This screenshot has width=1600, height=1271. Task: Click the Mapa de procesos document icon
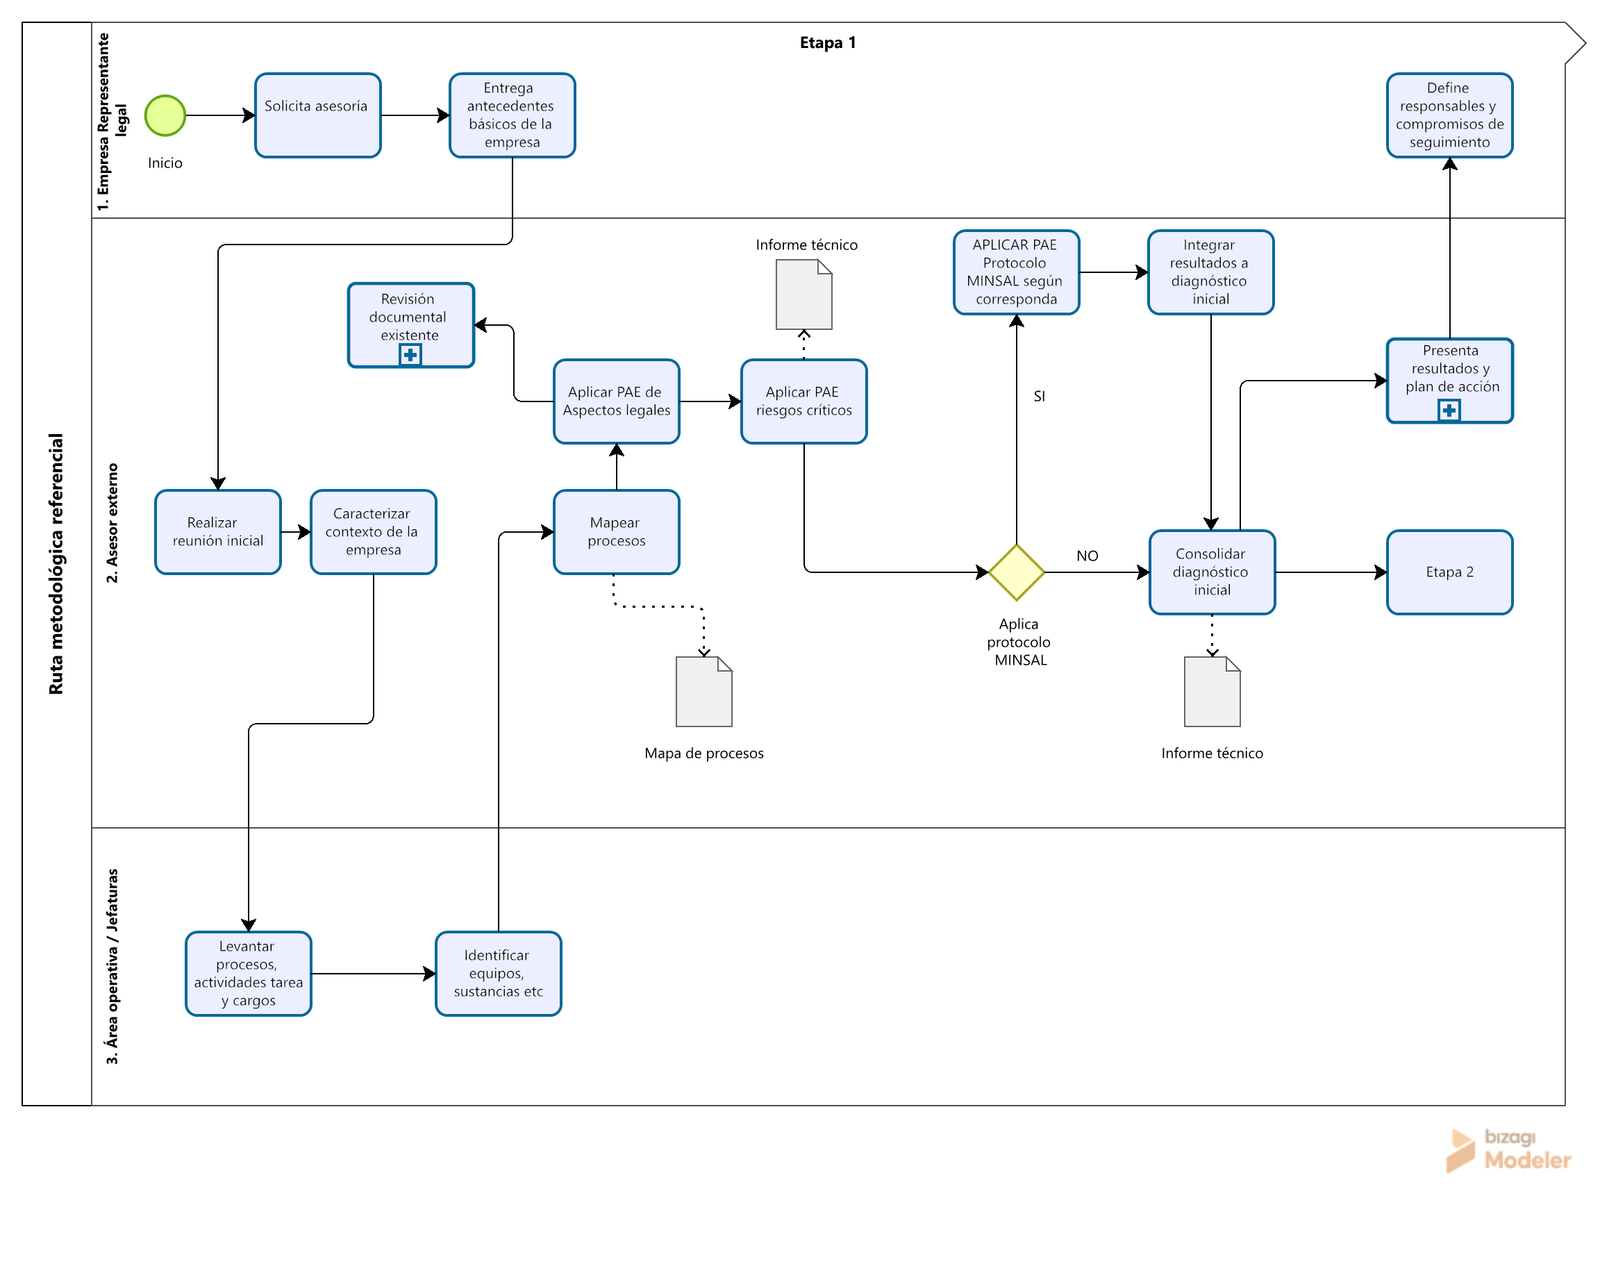704,691
